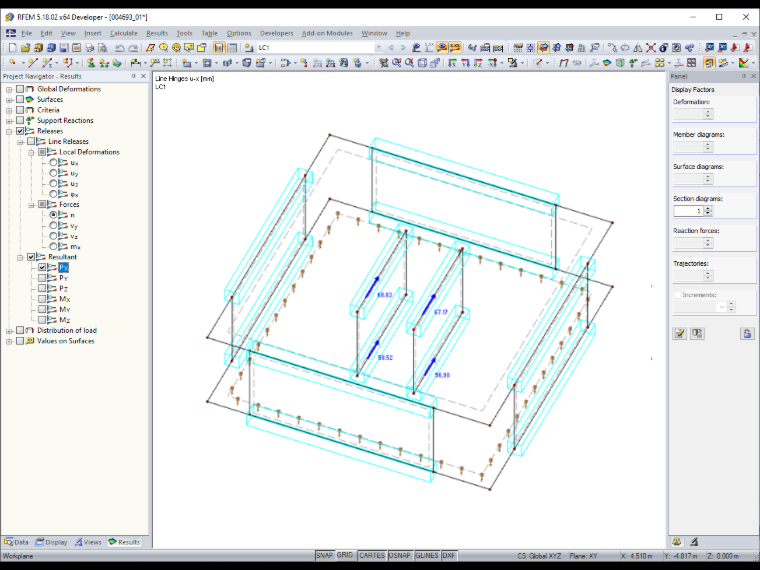
Task: Open the Add-on Modules menu
Action: (327, 33)
